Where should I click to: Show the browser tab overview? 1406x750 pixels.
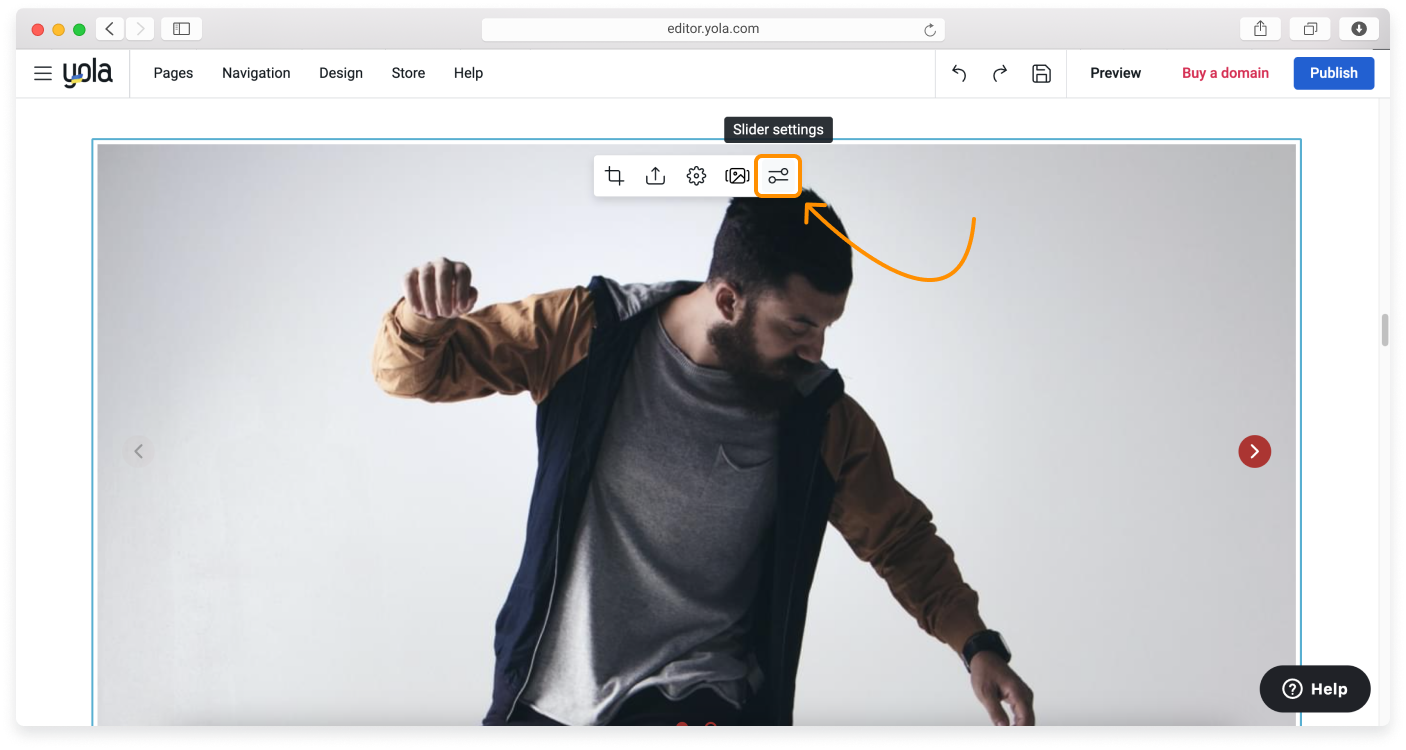click(x=1310, y=28)
